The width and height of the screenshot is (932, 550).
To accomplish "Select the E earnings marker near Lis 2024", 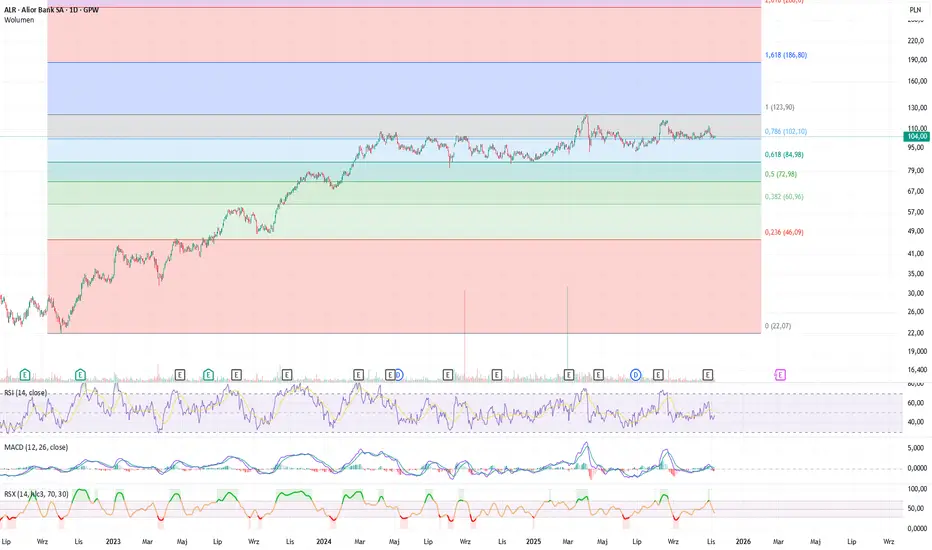I will tap(497, 375).
